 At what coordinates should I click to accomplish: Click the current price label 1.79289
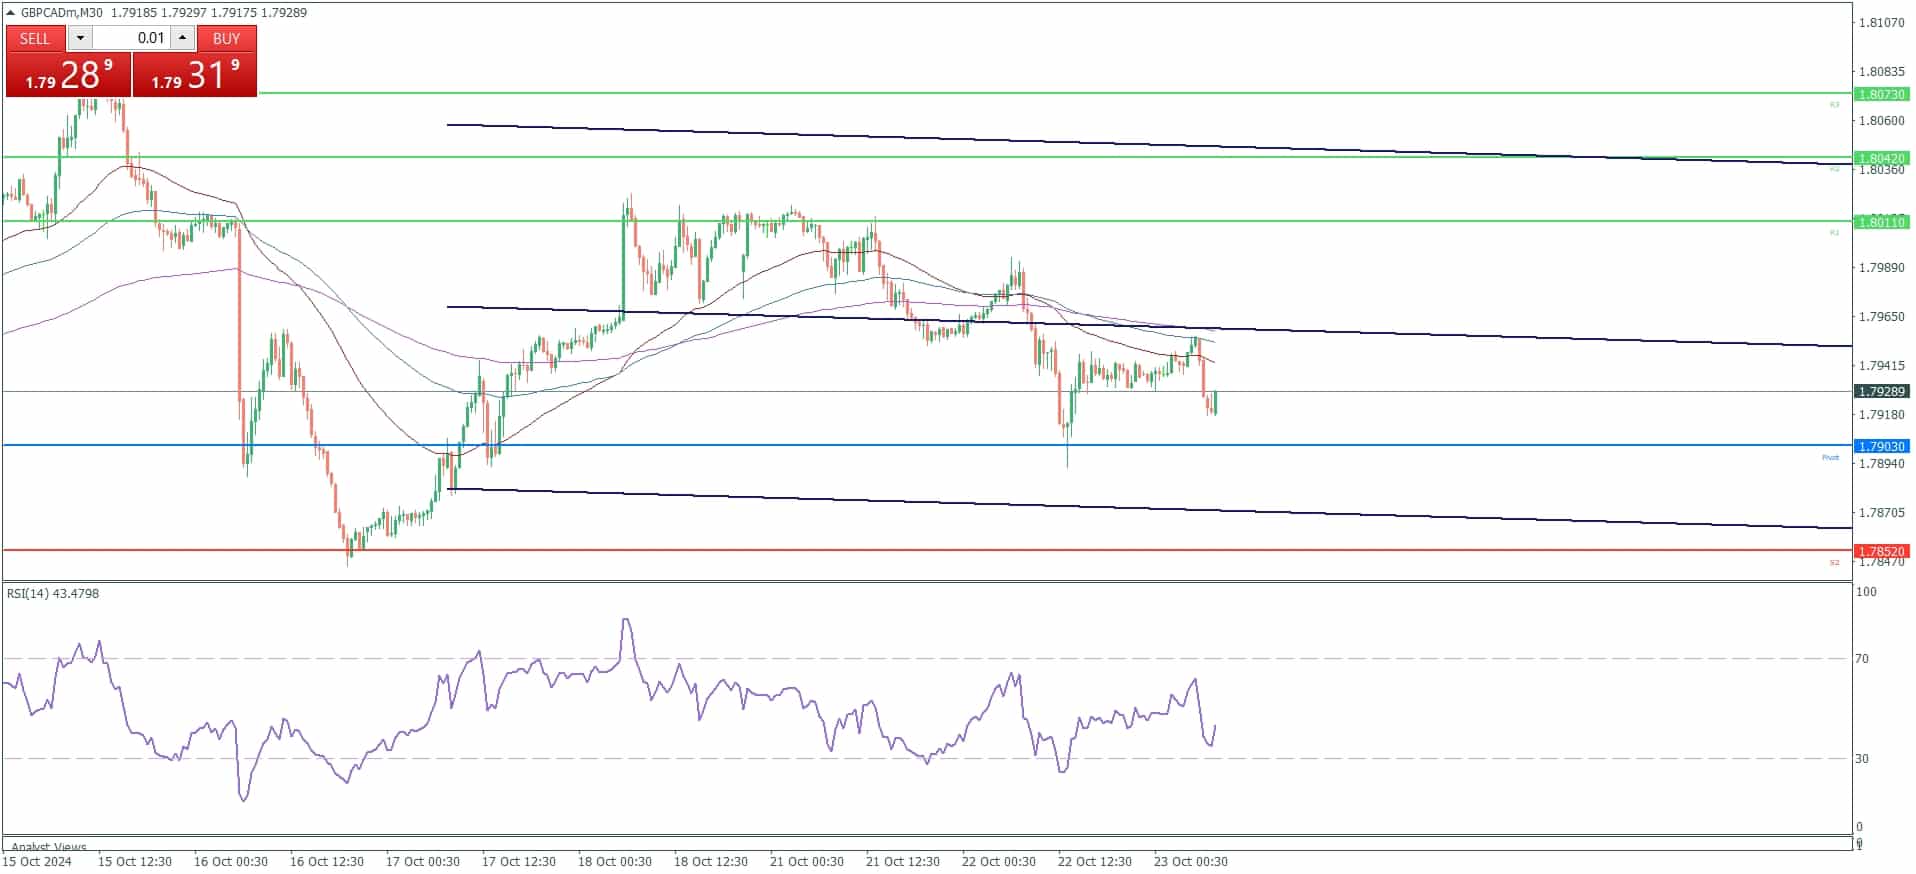[1881, 392]
